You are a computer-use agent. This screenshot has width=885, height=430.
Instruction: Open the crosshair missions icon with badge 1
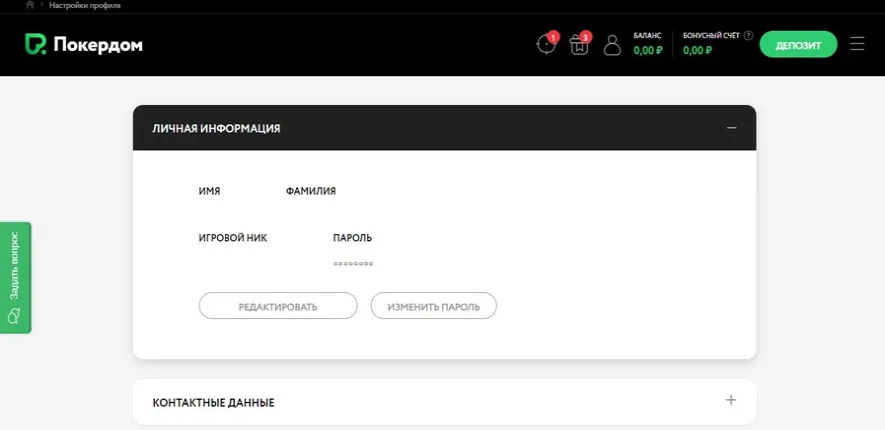click(x=546, y=45)
